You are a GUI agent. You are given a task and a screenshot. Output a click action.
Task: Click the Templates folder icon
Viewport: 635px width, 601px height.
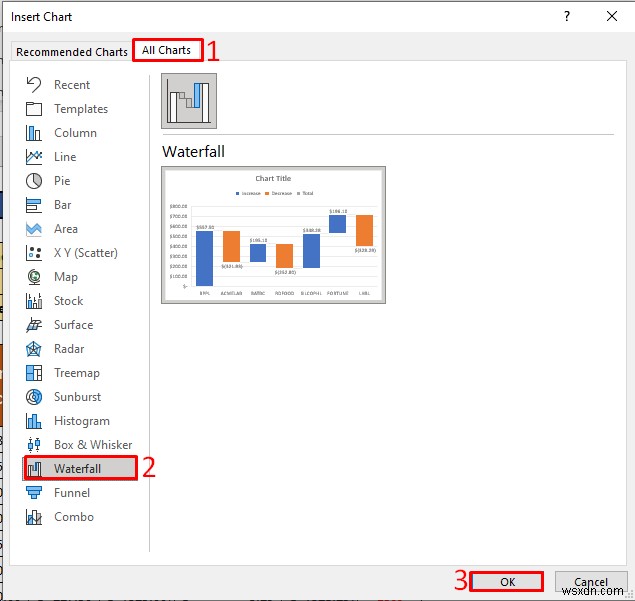coord(34,109)
